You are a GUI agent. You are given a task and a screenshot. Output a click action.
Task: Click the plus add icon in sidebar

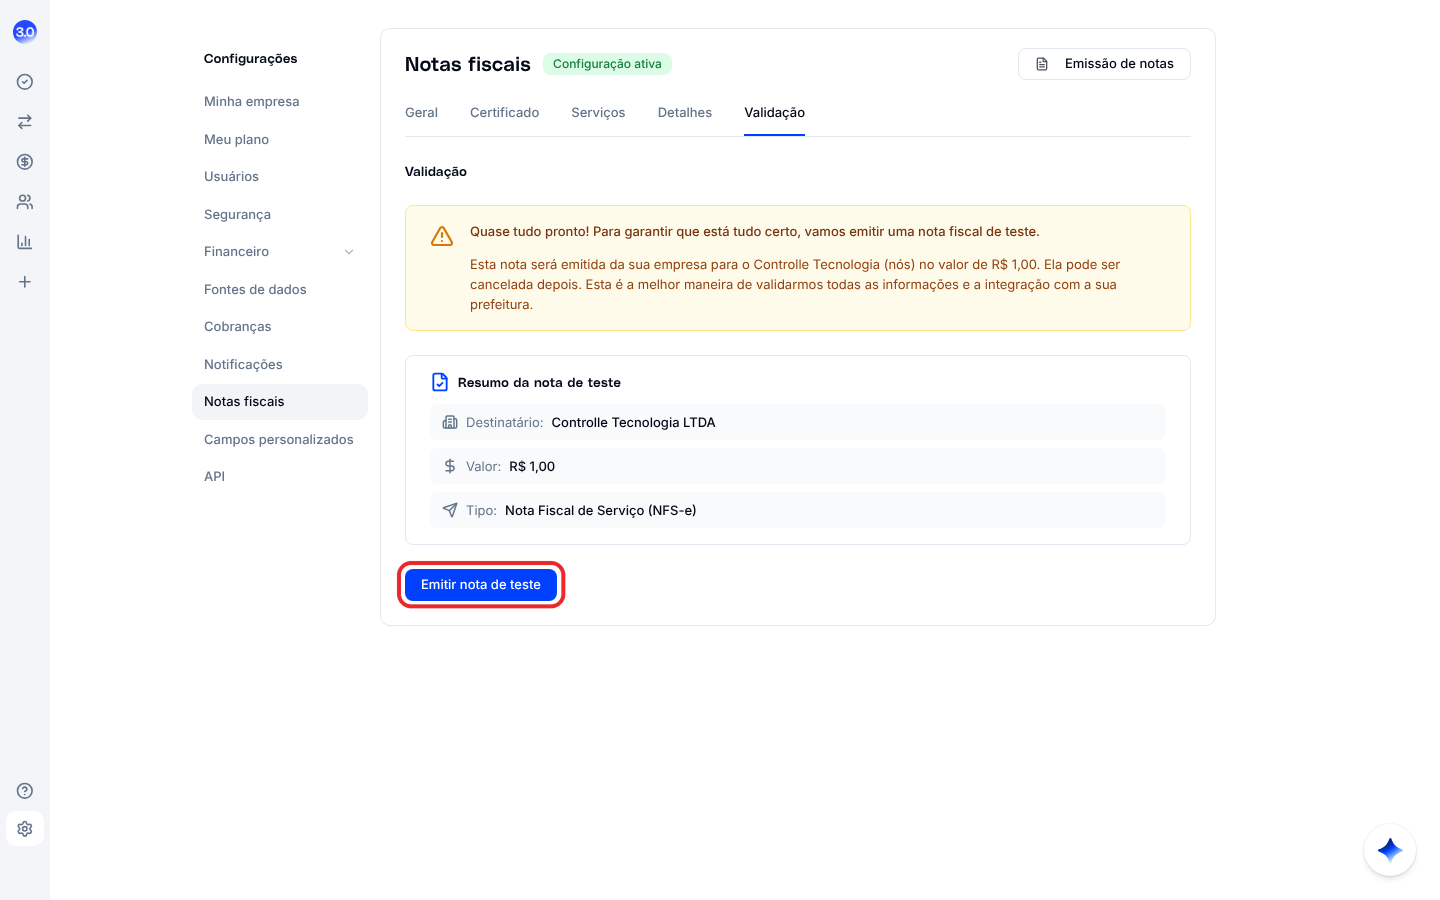click(x=25, y=282)
